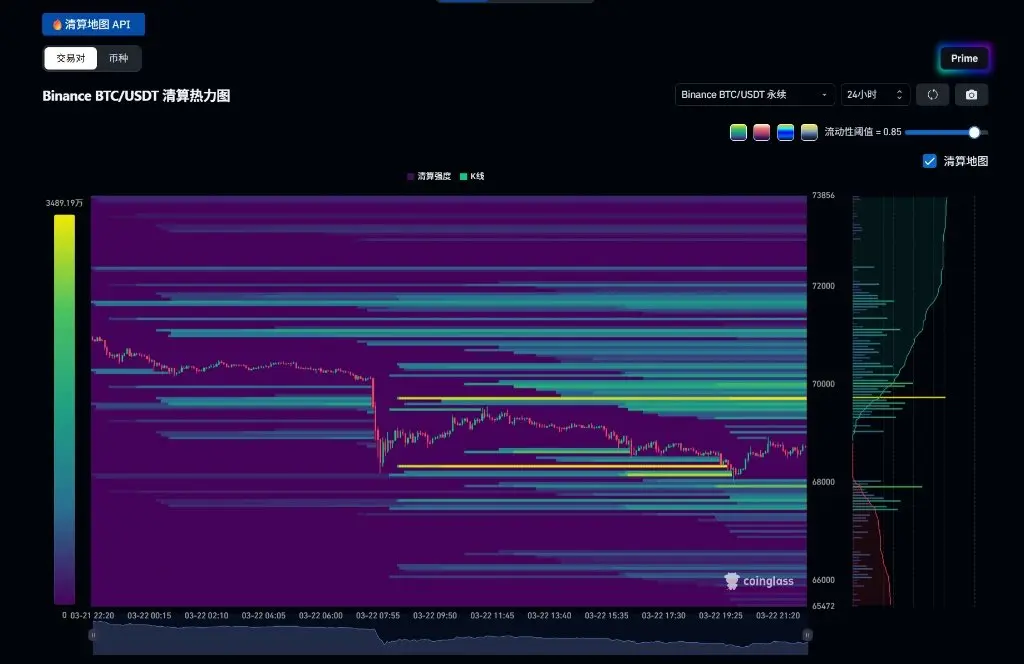The height and width of the screenshot is (664, 1024).
Task: Toggle the K线 legend item
Action: coord(472,176)
